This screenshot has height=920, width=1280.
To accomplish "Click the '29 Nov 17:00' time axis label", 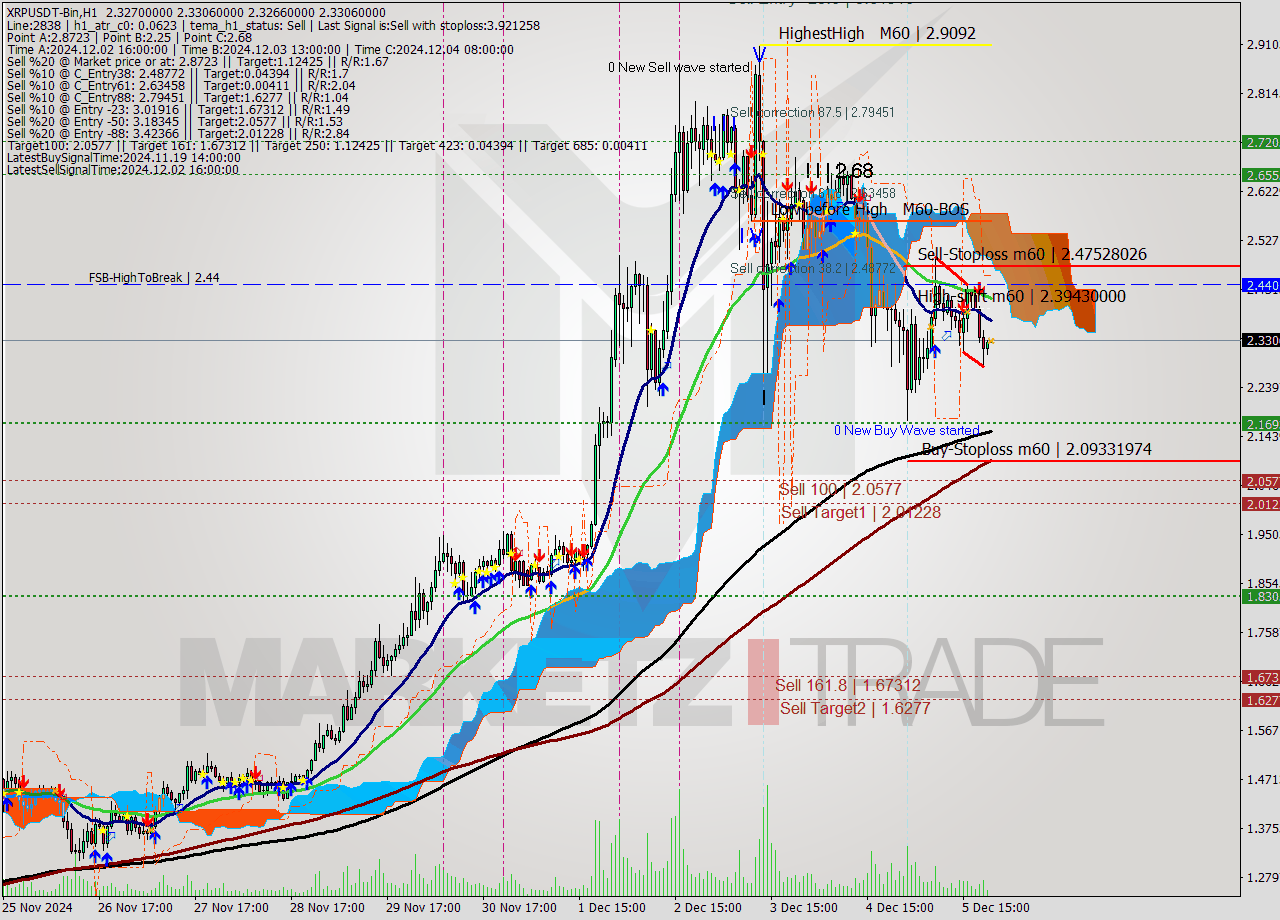I will point(424,908).
